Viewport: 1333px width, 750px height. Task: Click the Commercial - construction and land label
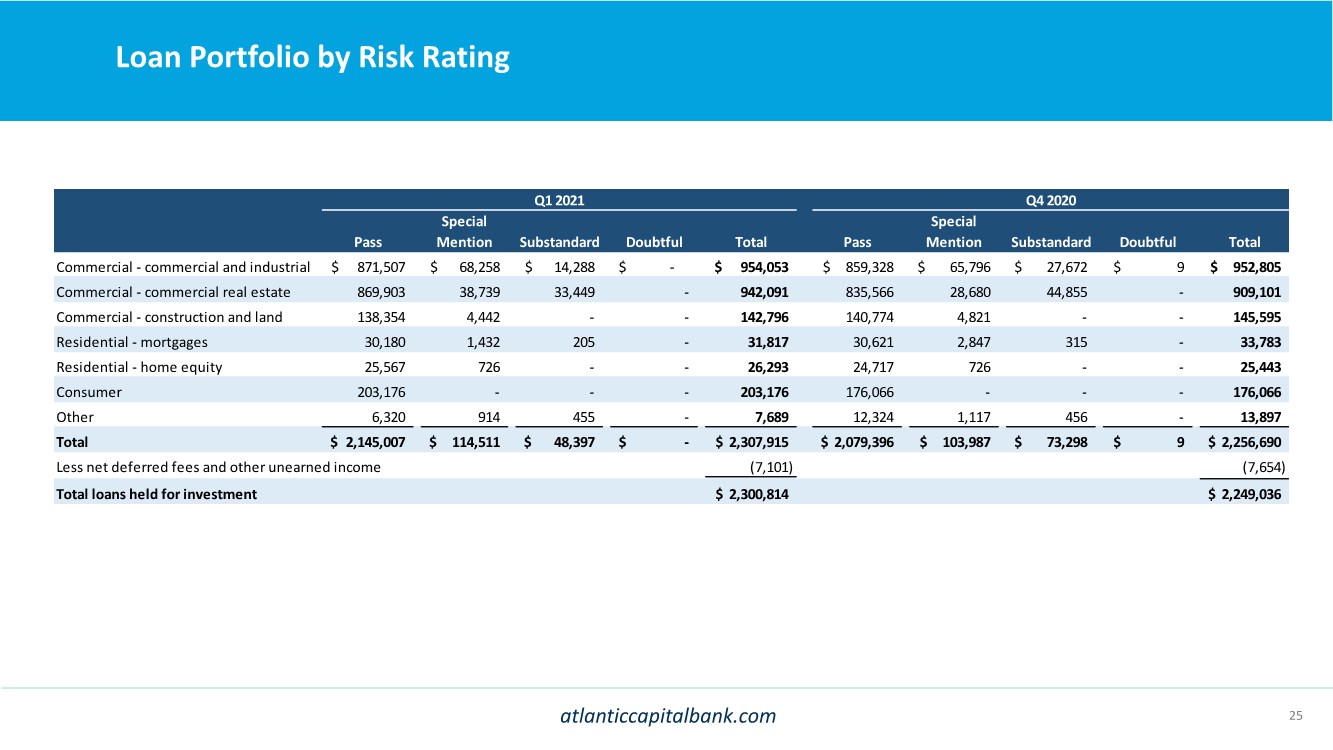point(169,317)
